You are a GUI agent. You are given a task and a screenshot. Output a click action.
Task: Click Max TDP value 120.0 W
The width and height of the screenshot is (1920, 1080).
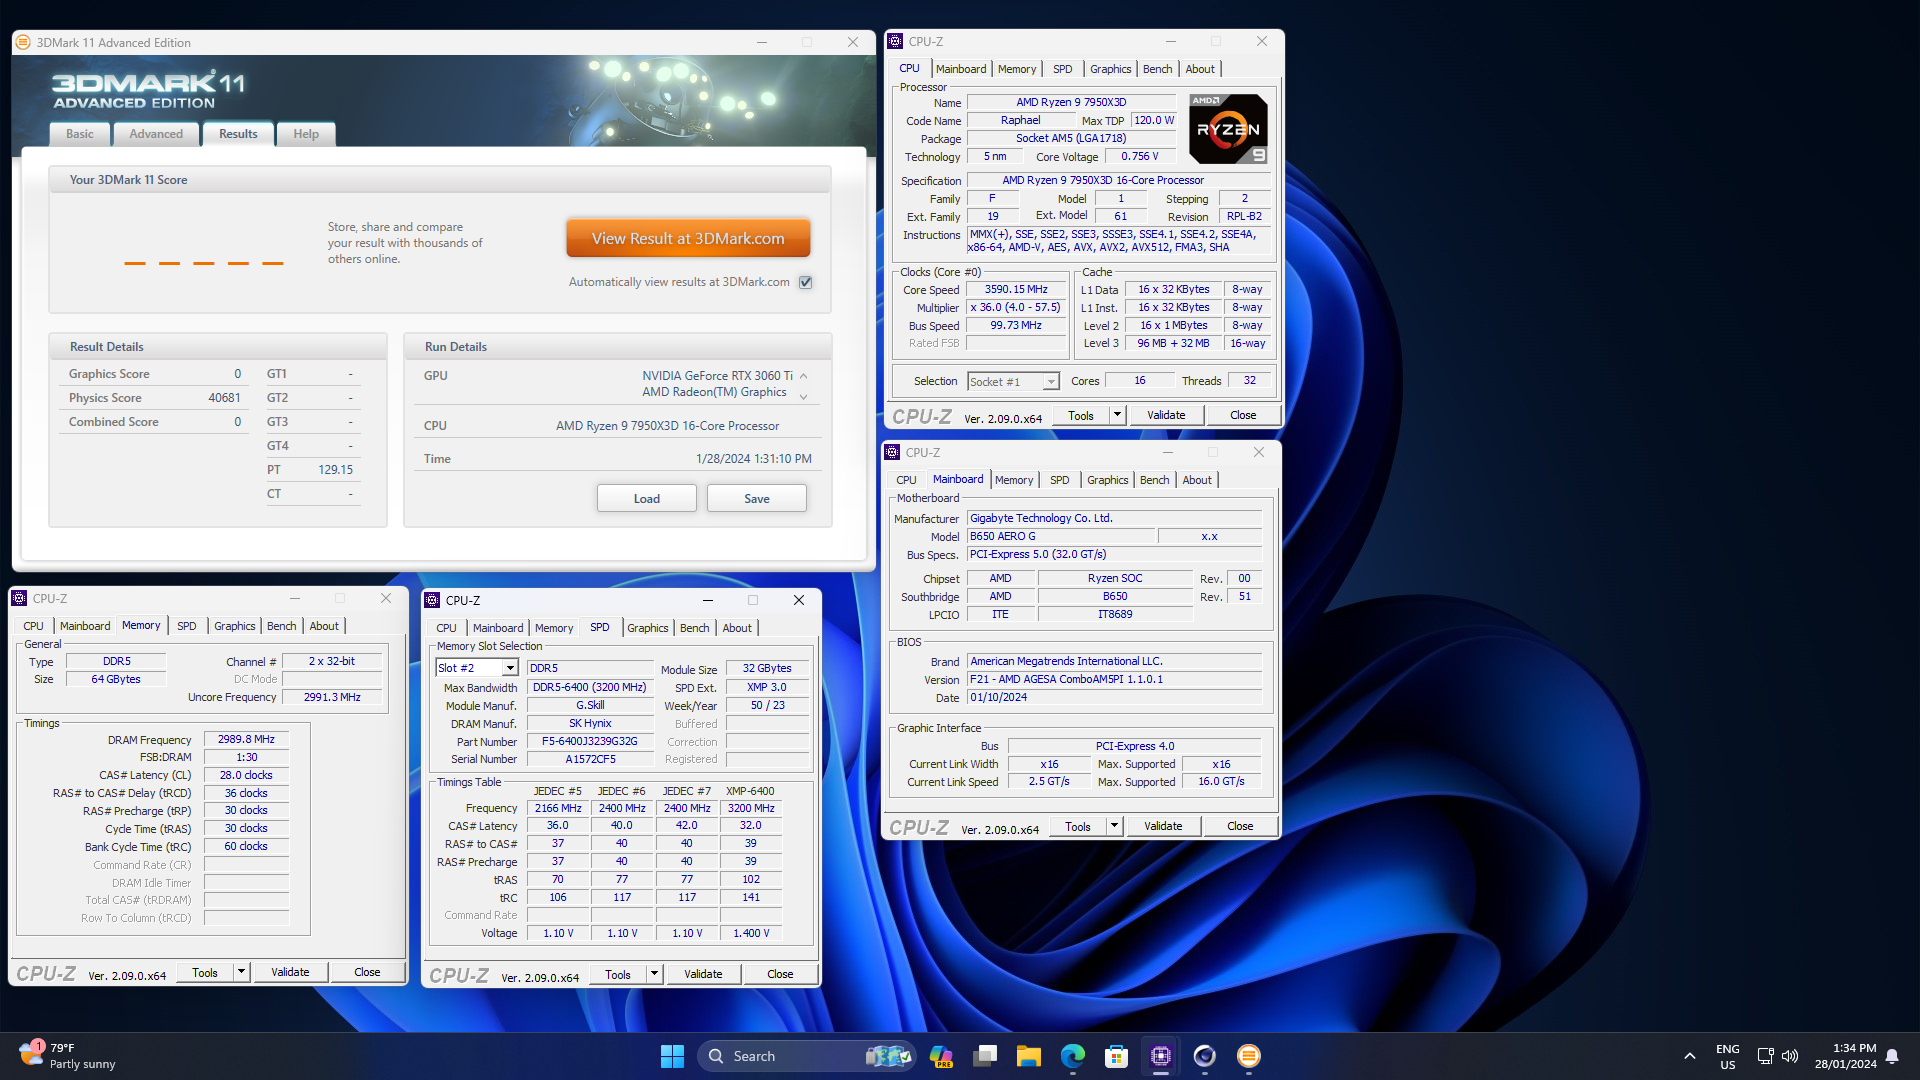pyautogui.click(x=1154, y=121)
